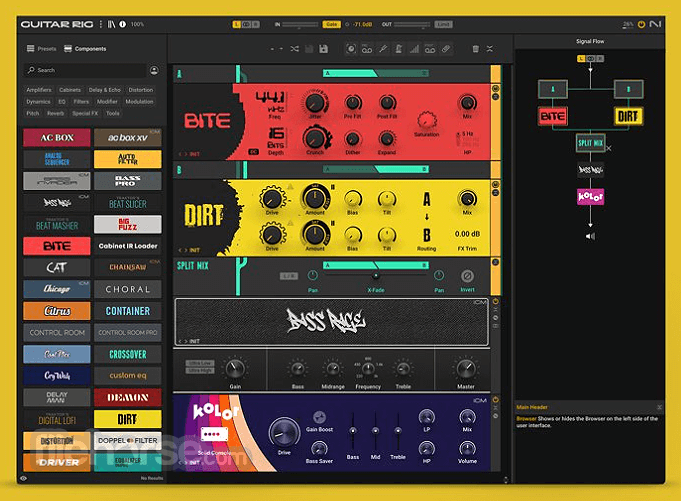Open the three-dot main menu
The image size is (681, 501).
[101, 24]
